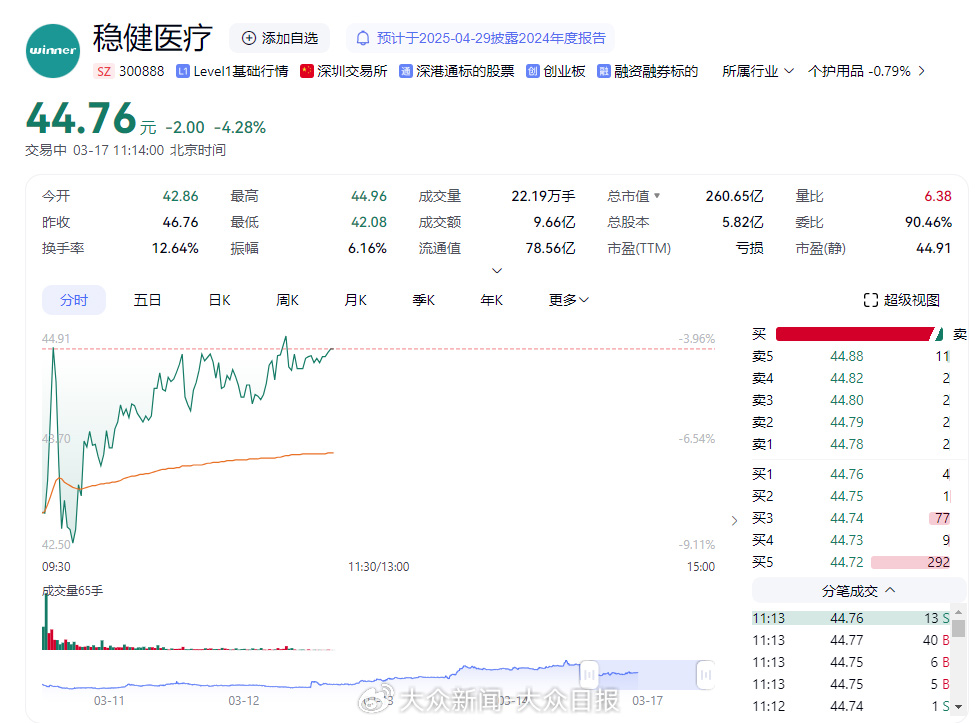Click the 融资融券标的 badge icon
Viewport: 980px width, 723px height.
[x=603, y=71]
